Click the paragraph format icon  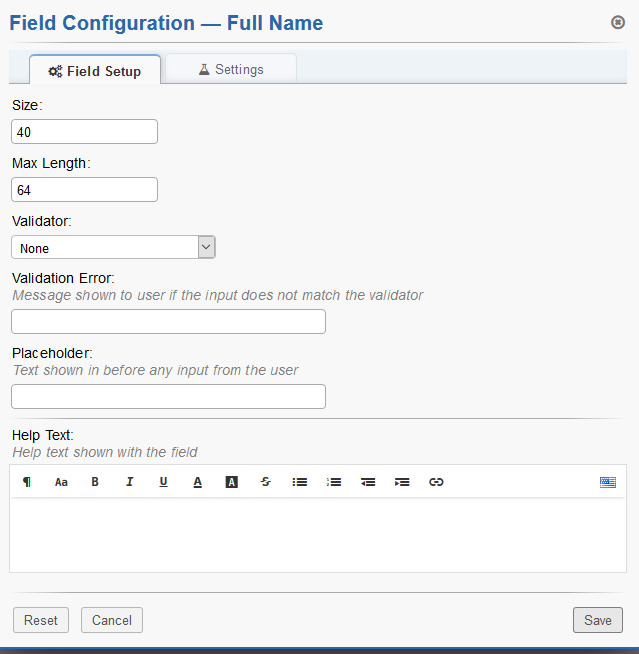(x=27, y=482)
